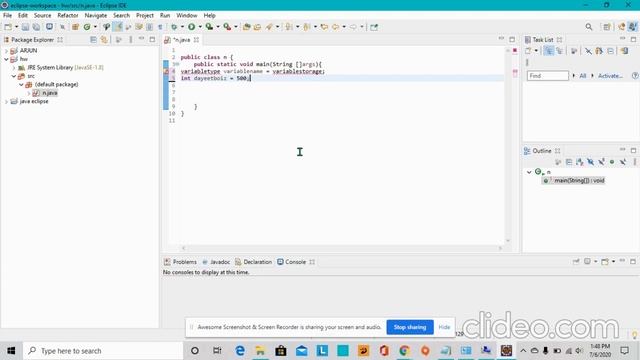Expand the ARJUN project node

(7, 51)
